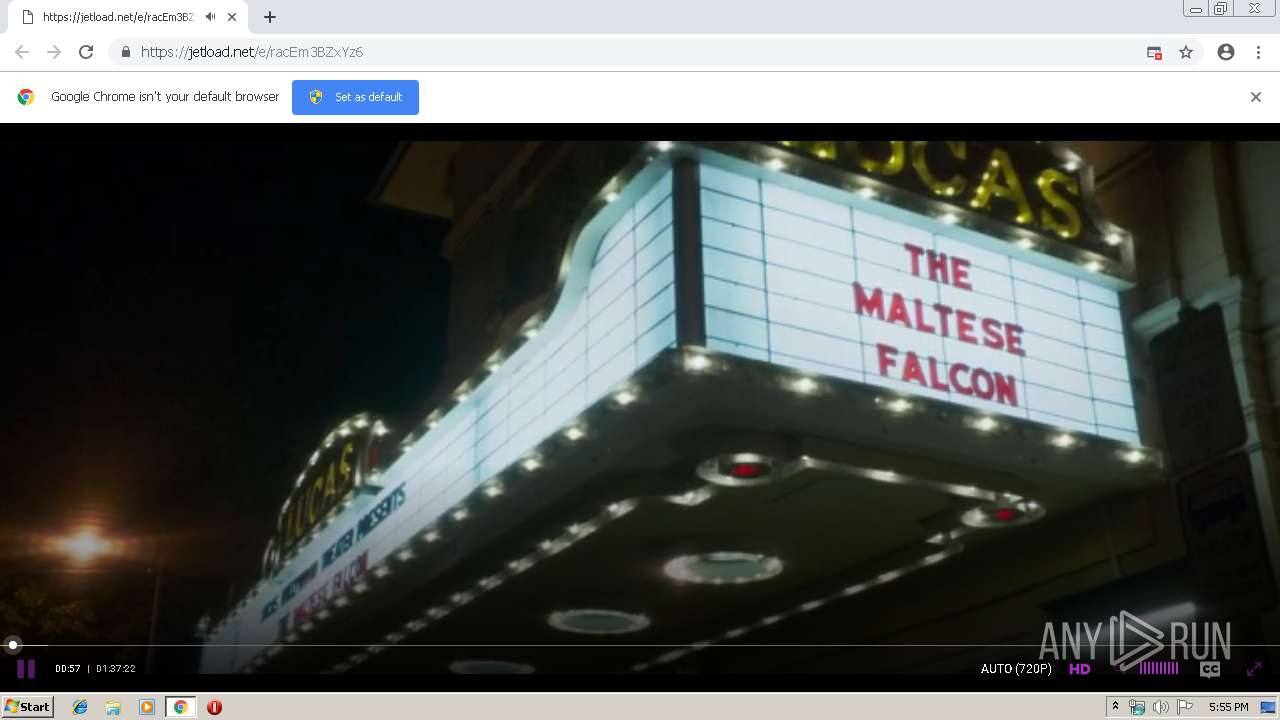This screenshot has width=1280, height=720.
Task: Restore down the Chrome window
Action: pyautogui.click(x=1221, y=9)
